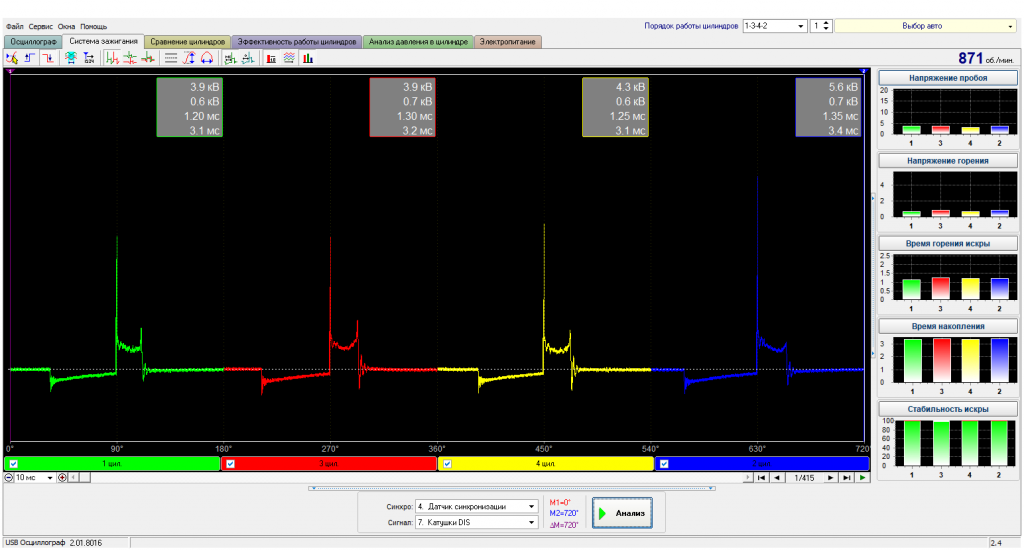Click the green 1 цил. cylinder bar
1024x551 pixels.
coord(112,464)
